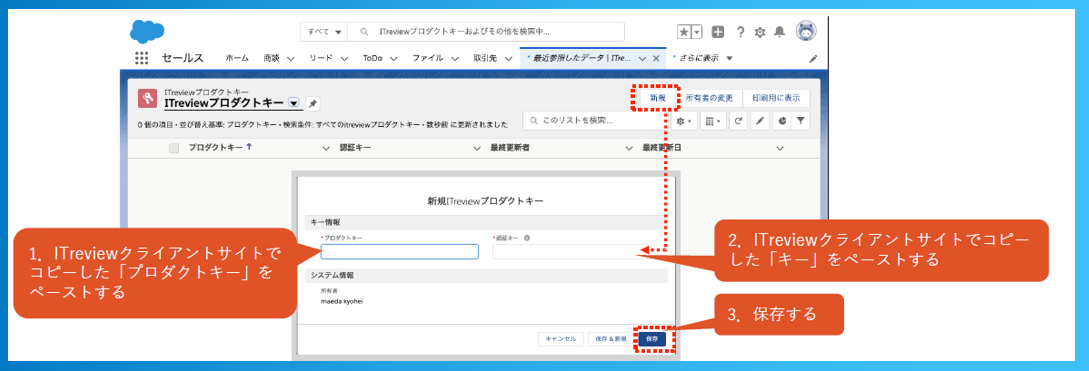Screen dimensions: 1089x371
Task: Open the list filter funnel icon
Action: tap(801, 121)
